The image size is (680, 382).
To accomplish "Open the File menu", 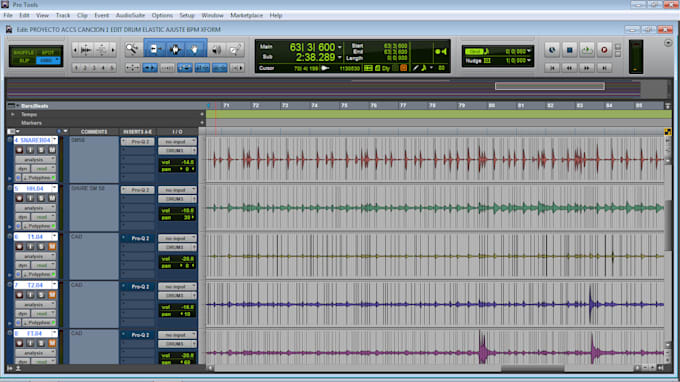I will pos(8,15).
